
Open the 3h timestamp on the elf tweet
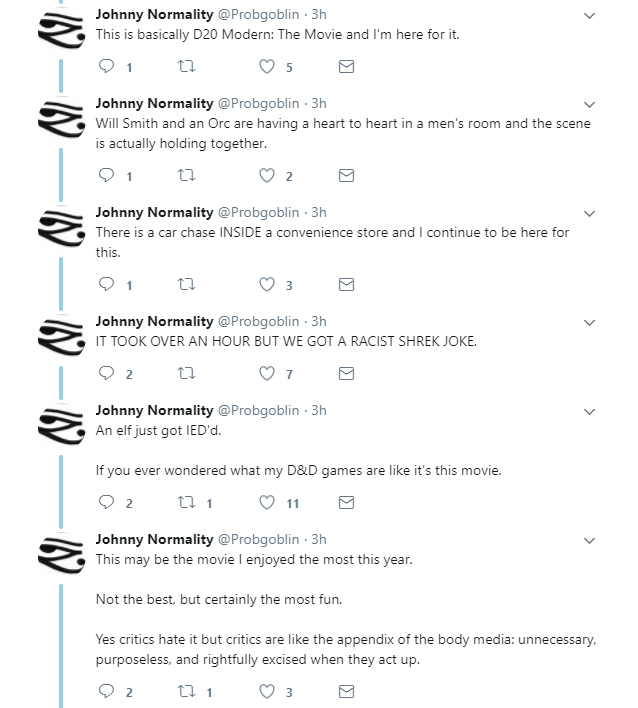click(319, 410)
